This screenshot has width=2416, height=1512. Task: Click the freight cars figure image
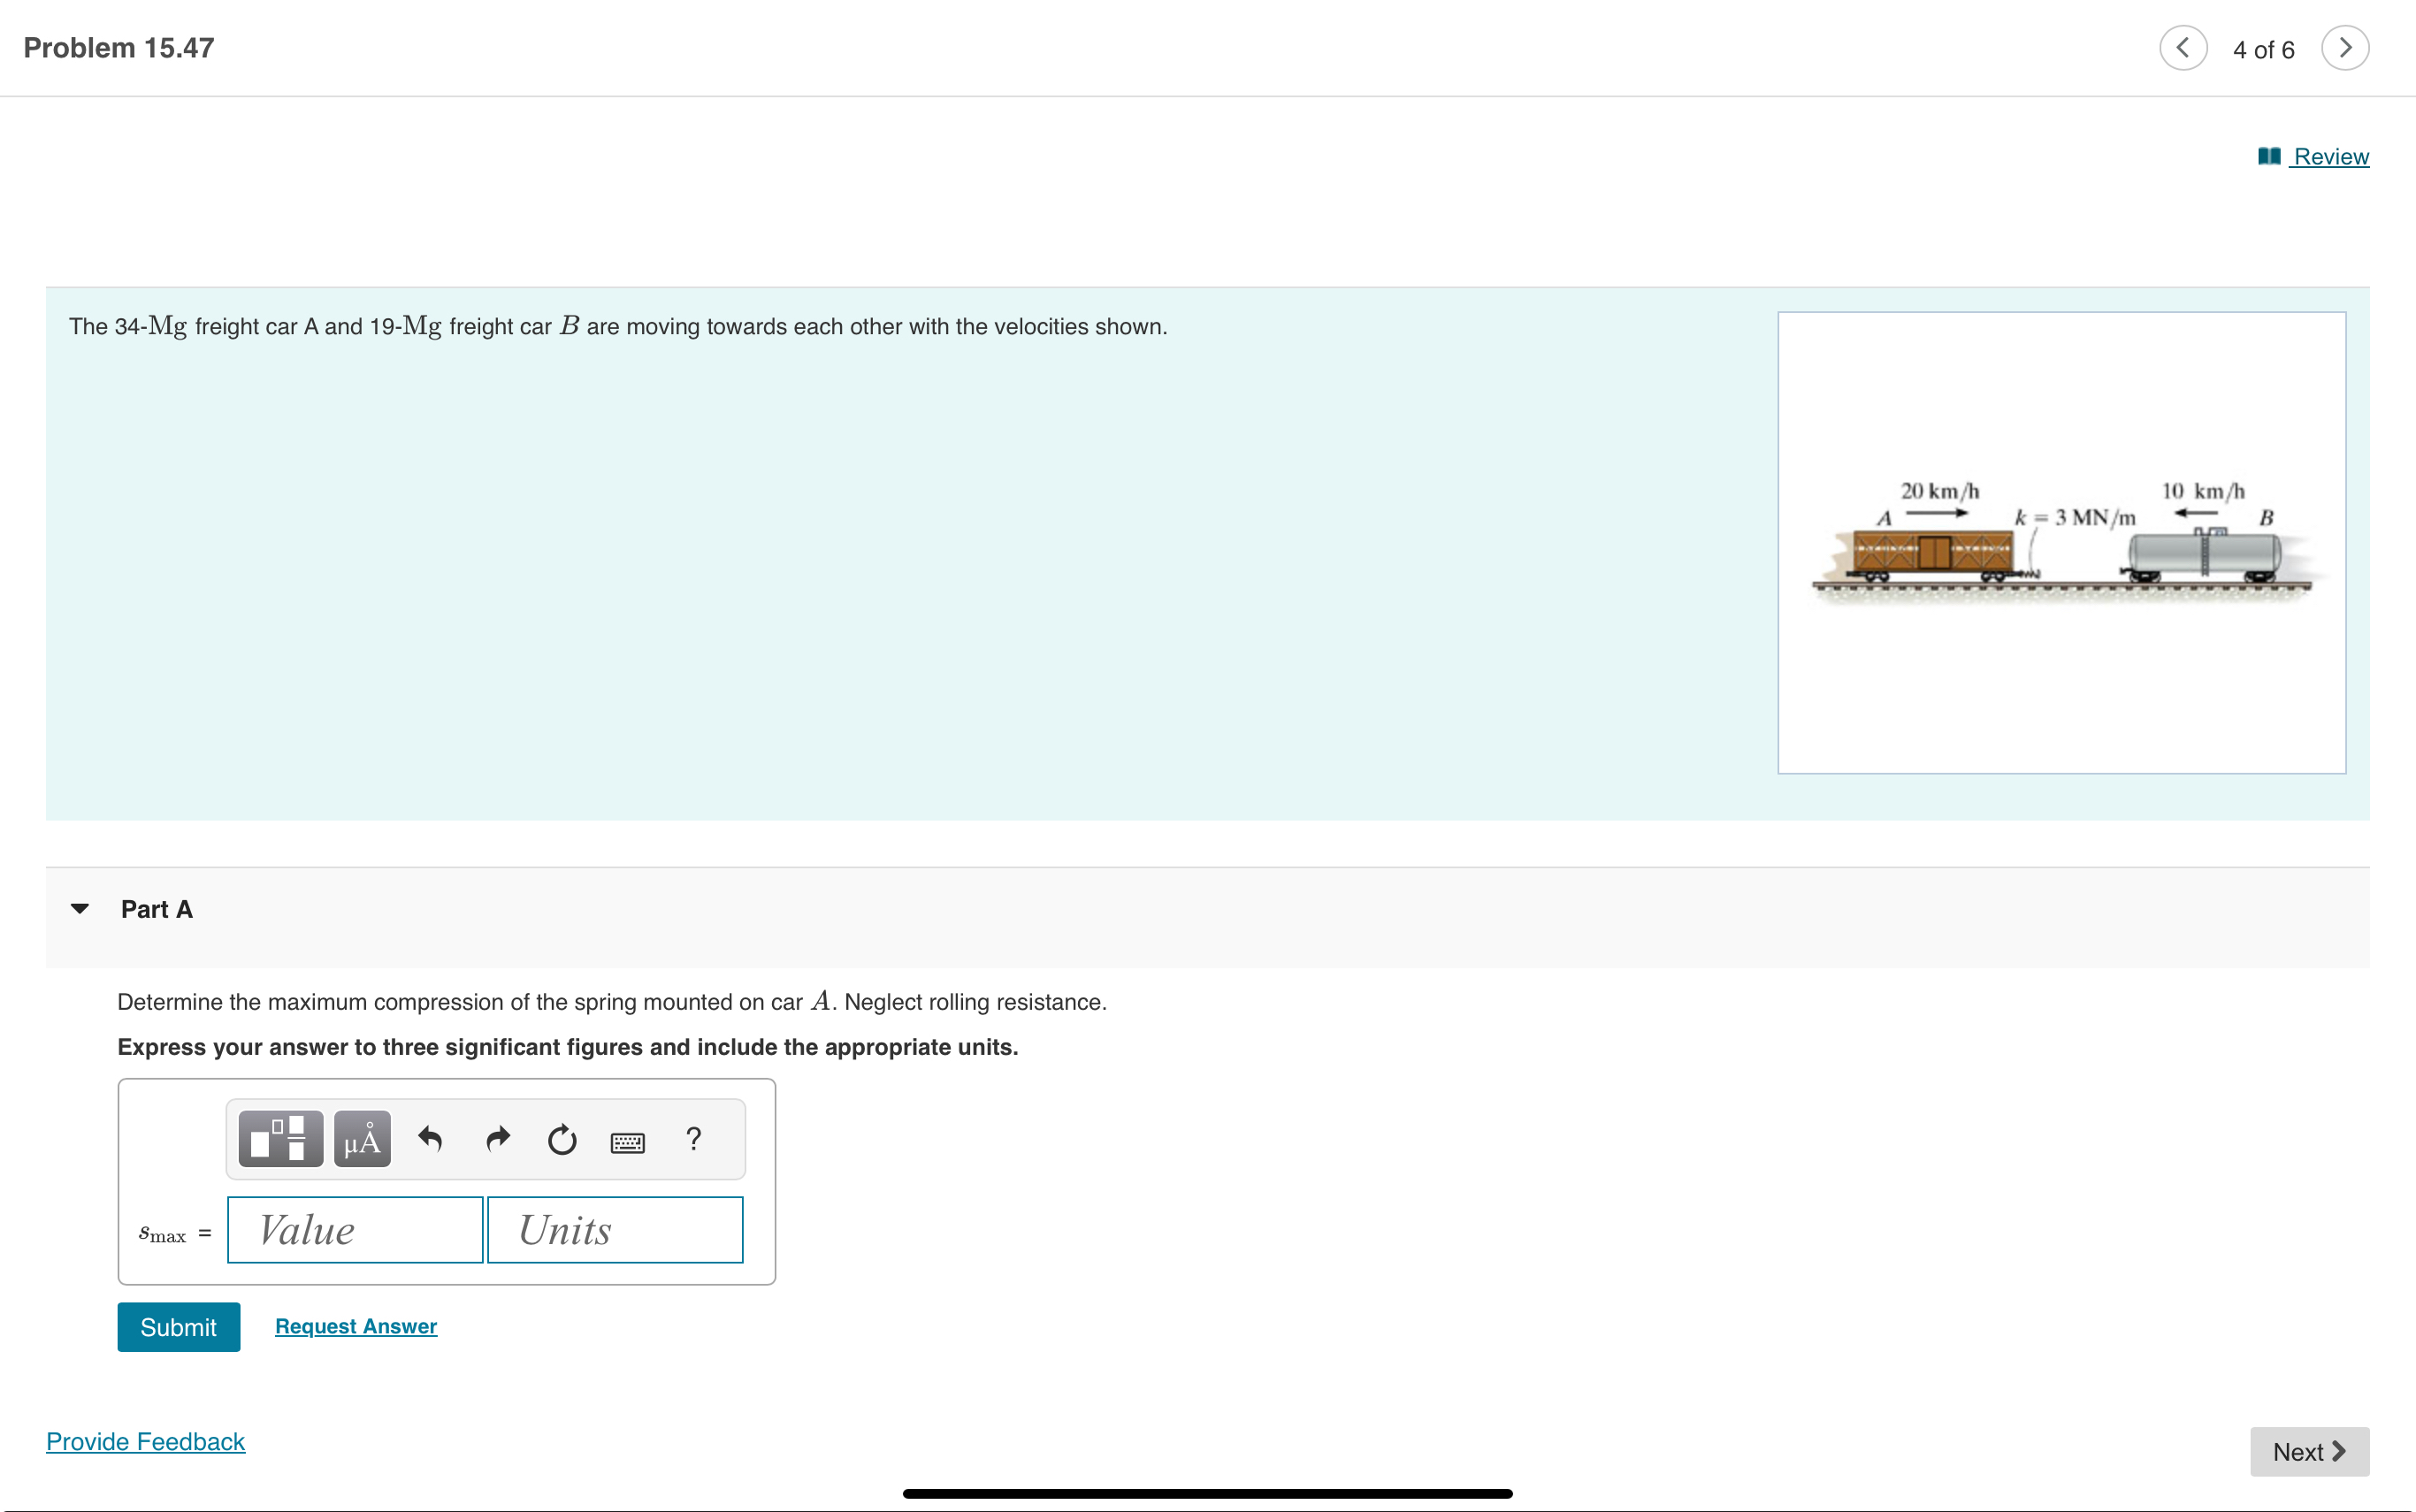pyautogui.click(x=2061, y=542)
